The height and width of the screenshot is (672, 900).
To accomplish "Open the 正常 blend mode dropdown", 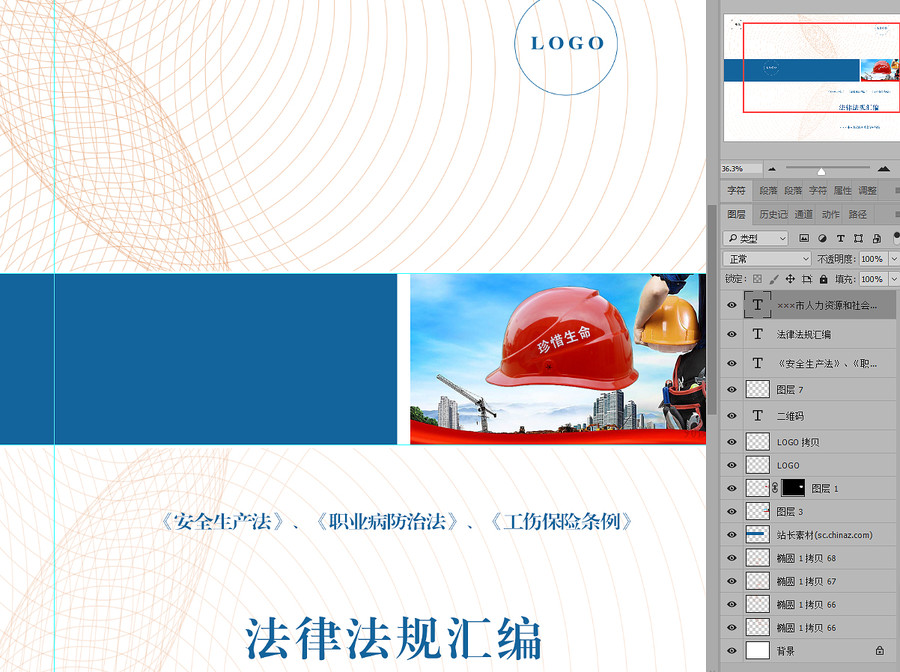I will [x=767, y=259].
